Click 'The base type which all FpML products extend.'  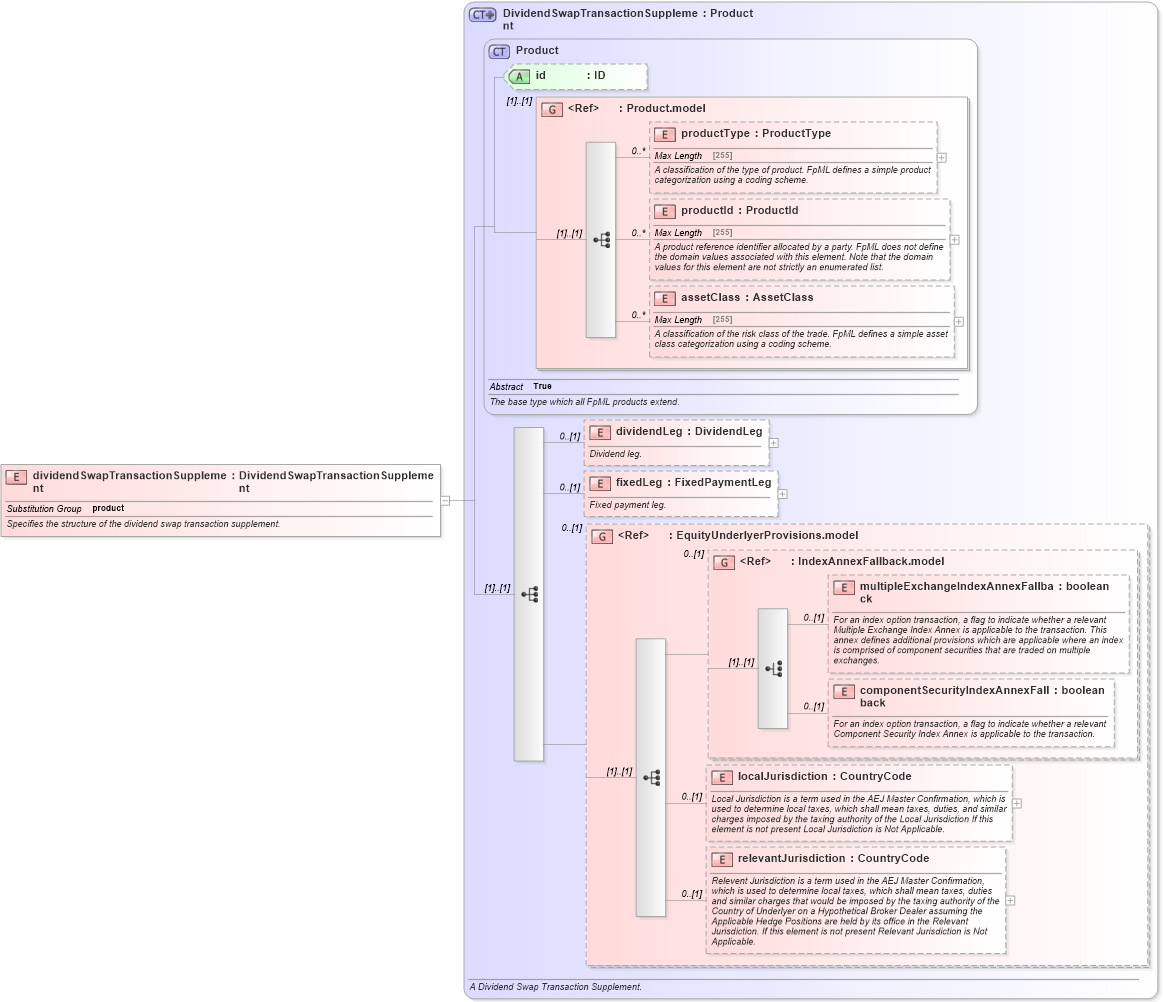tap(584, 402)
